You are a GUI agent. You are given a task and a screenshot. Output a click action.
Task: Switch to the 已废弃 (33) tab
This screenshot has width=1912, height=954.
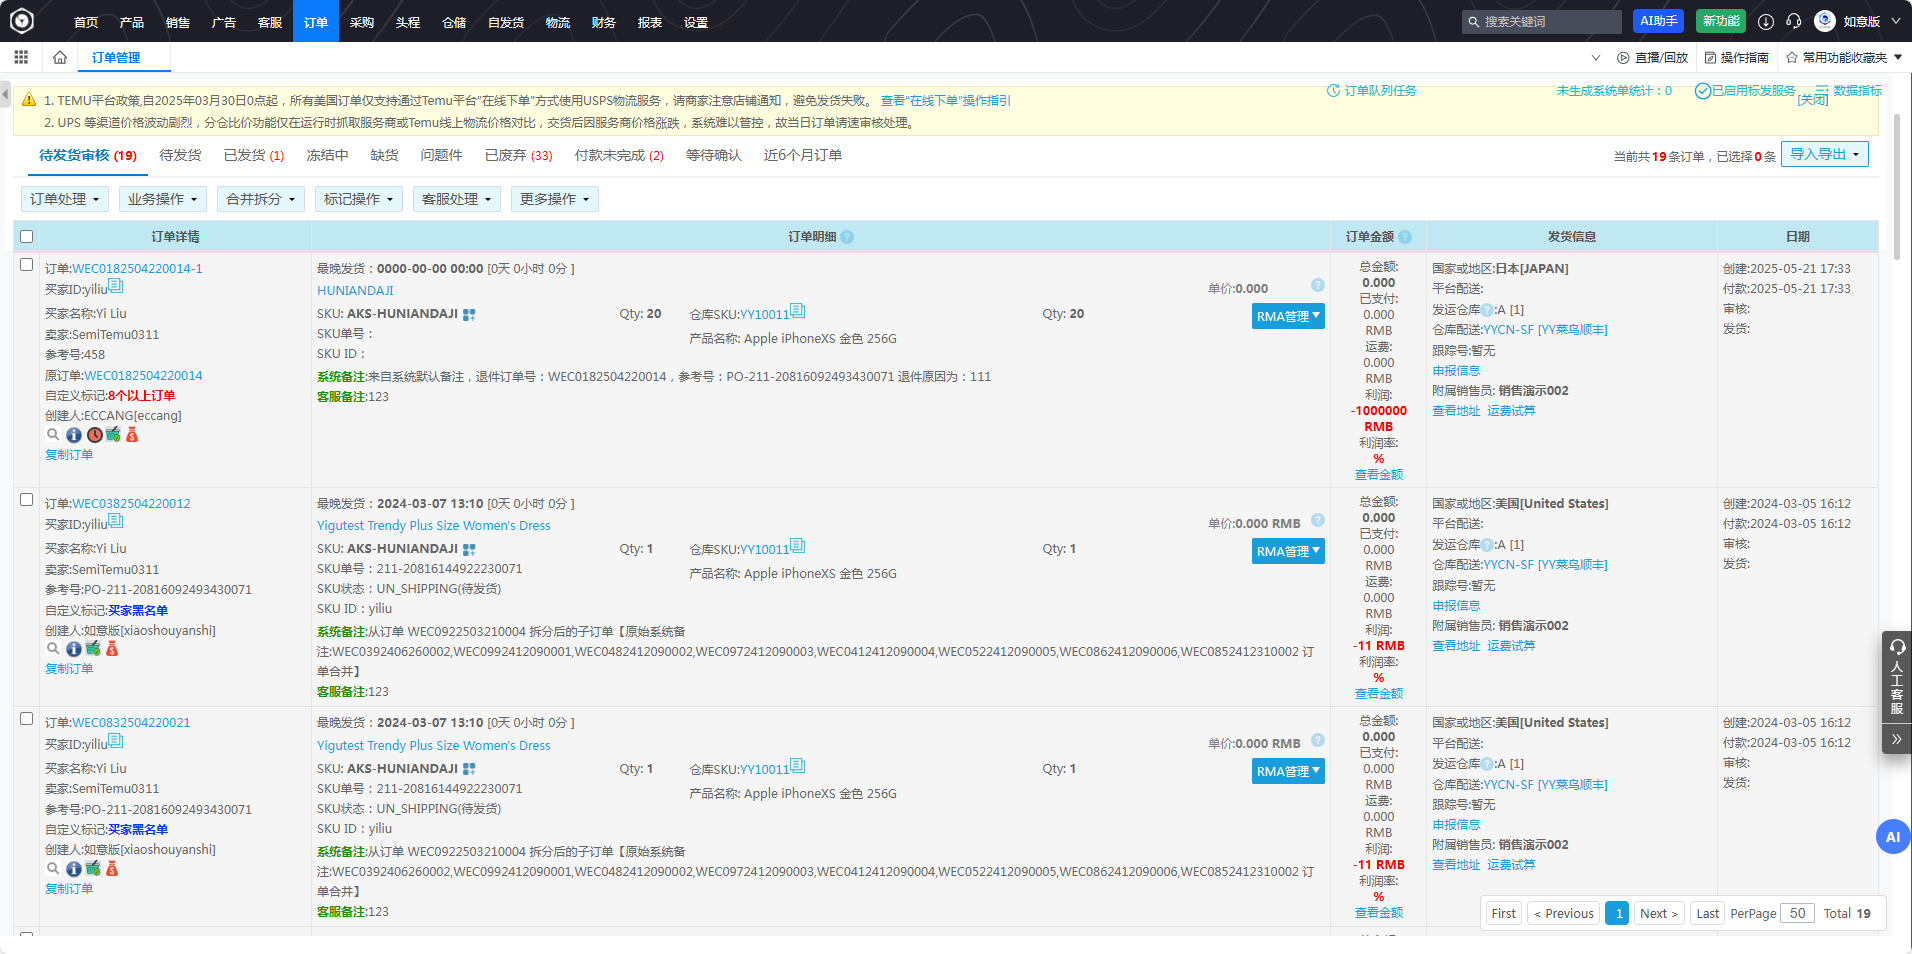coord(518,155)
